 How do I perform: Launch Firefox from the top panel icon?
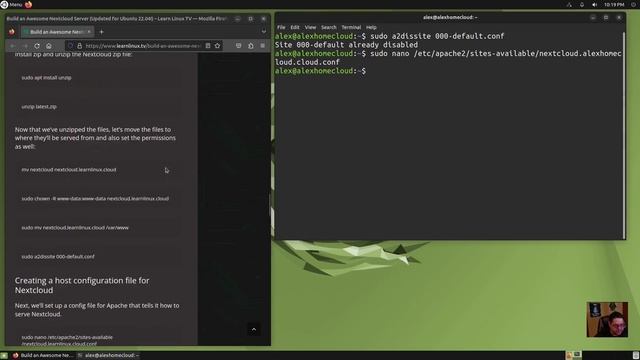tap(28, 4)
